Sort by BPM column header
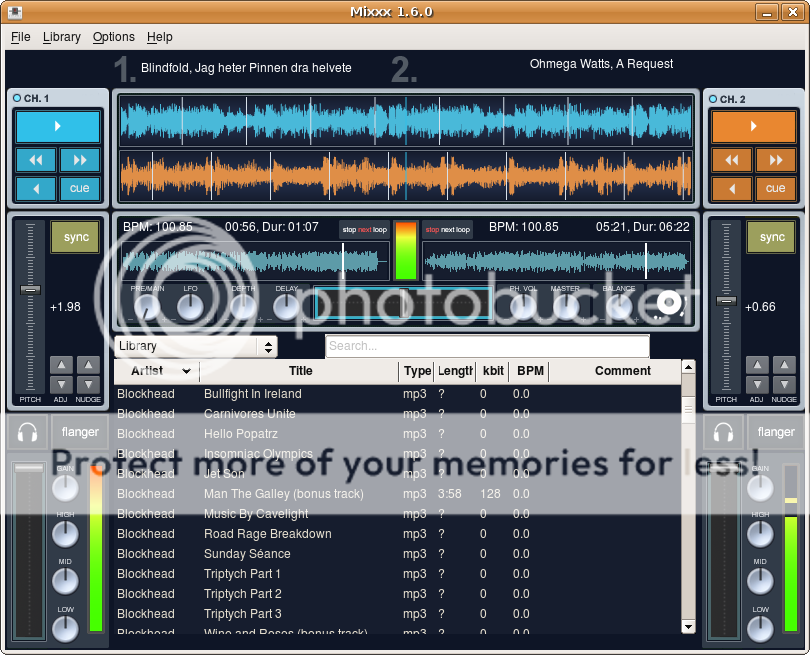This screenshot has width=810, height=655. point(529,371)
